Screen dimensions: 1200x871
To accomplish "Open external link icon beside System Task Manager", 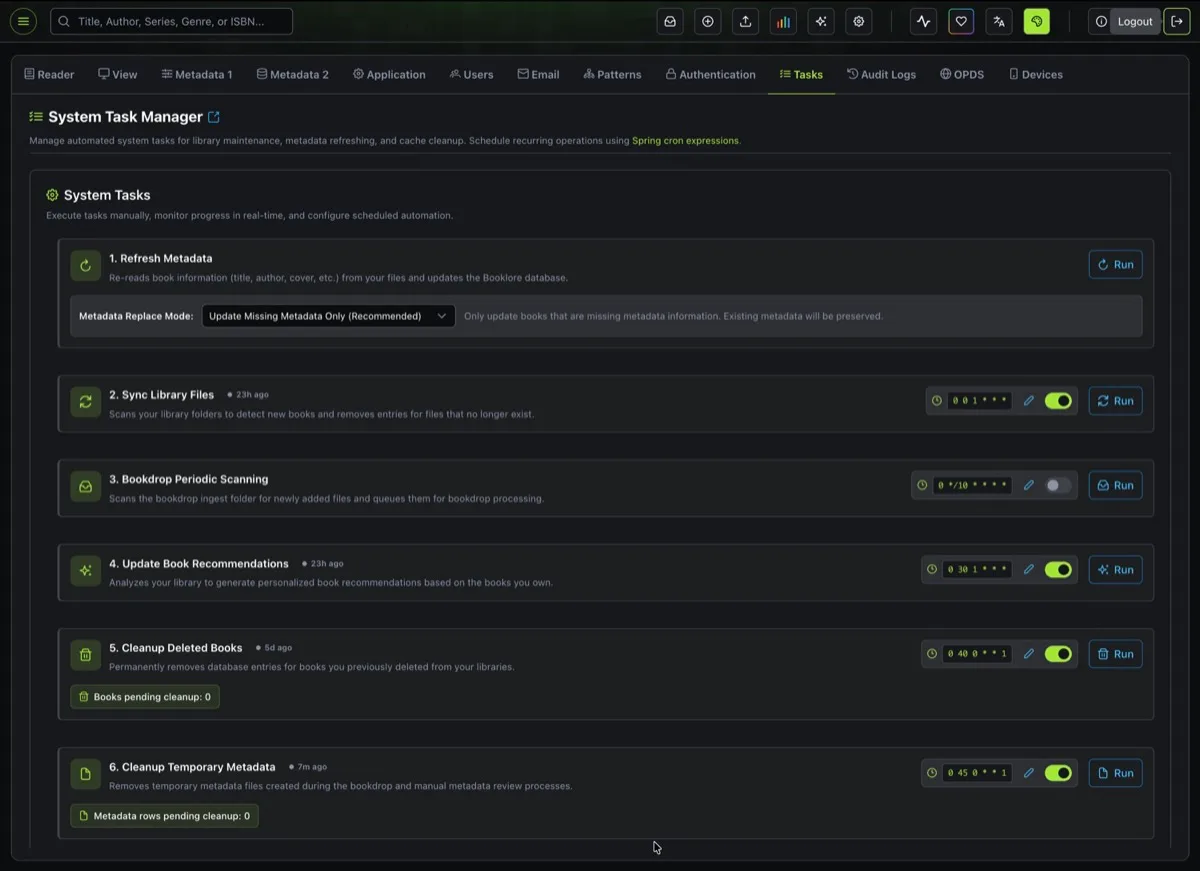I will click(x=214, y=117).
